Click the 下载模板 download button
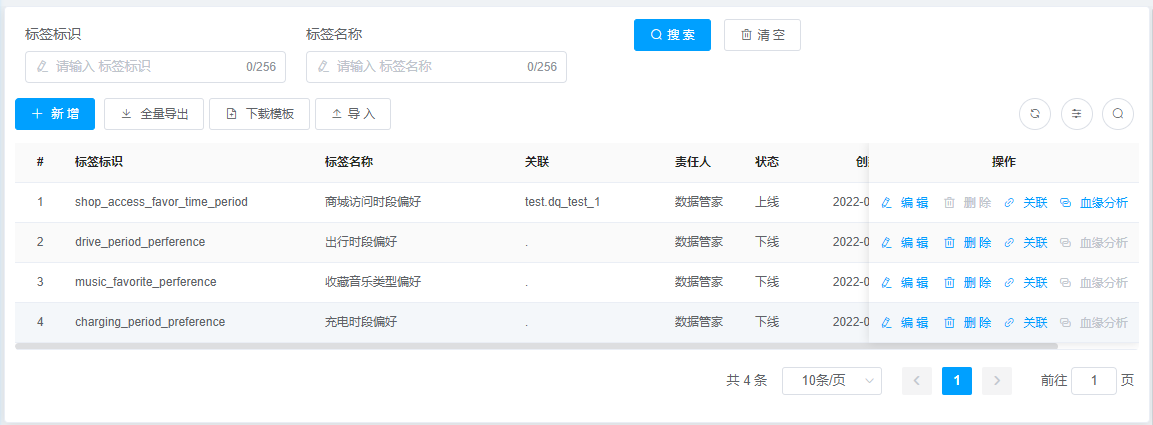This screenshot has height=425, width=1153. 260,114
